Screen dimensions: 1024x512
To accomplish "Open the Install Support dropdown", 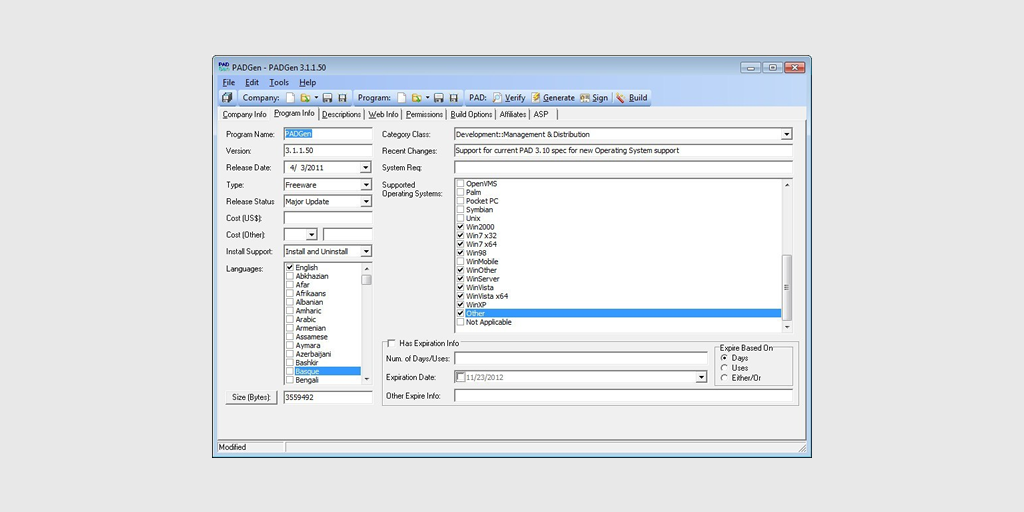I will tap(366, 252).
